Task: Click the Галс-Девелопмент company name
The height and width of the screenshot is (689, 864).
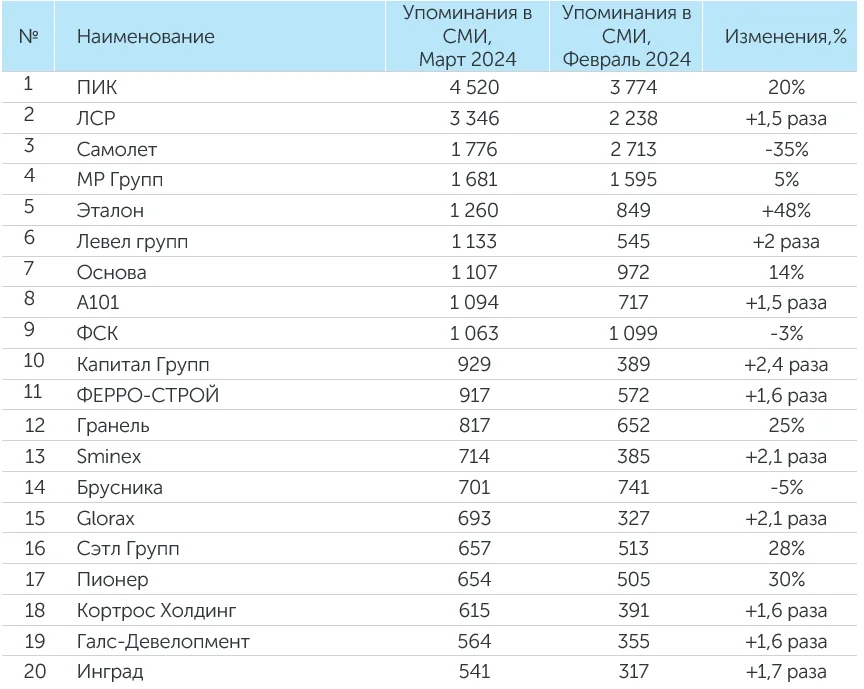Action: click(x=163, y=642)
